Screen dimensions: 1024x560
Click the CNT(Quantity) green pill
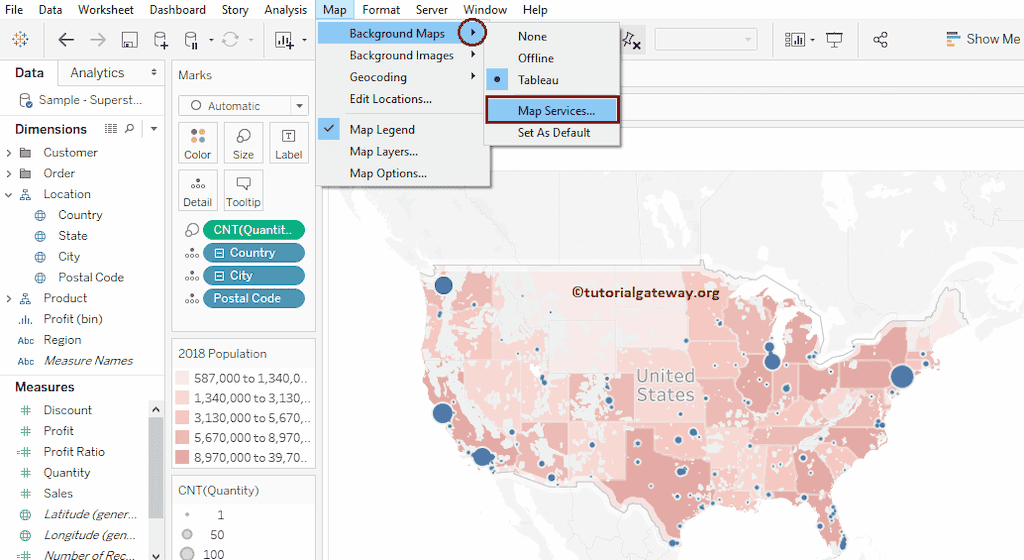[x=253, y=230]
